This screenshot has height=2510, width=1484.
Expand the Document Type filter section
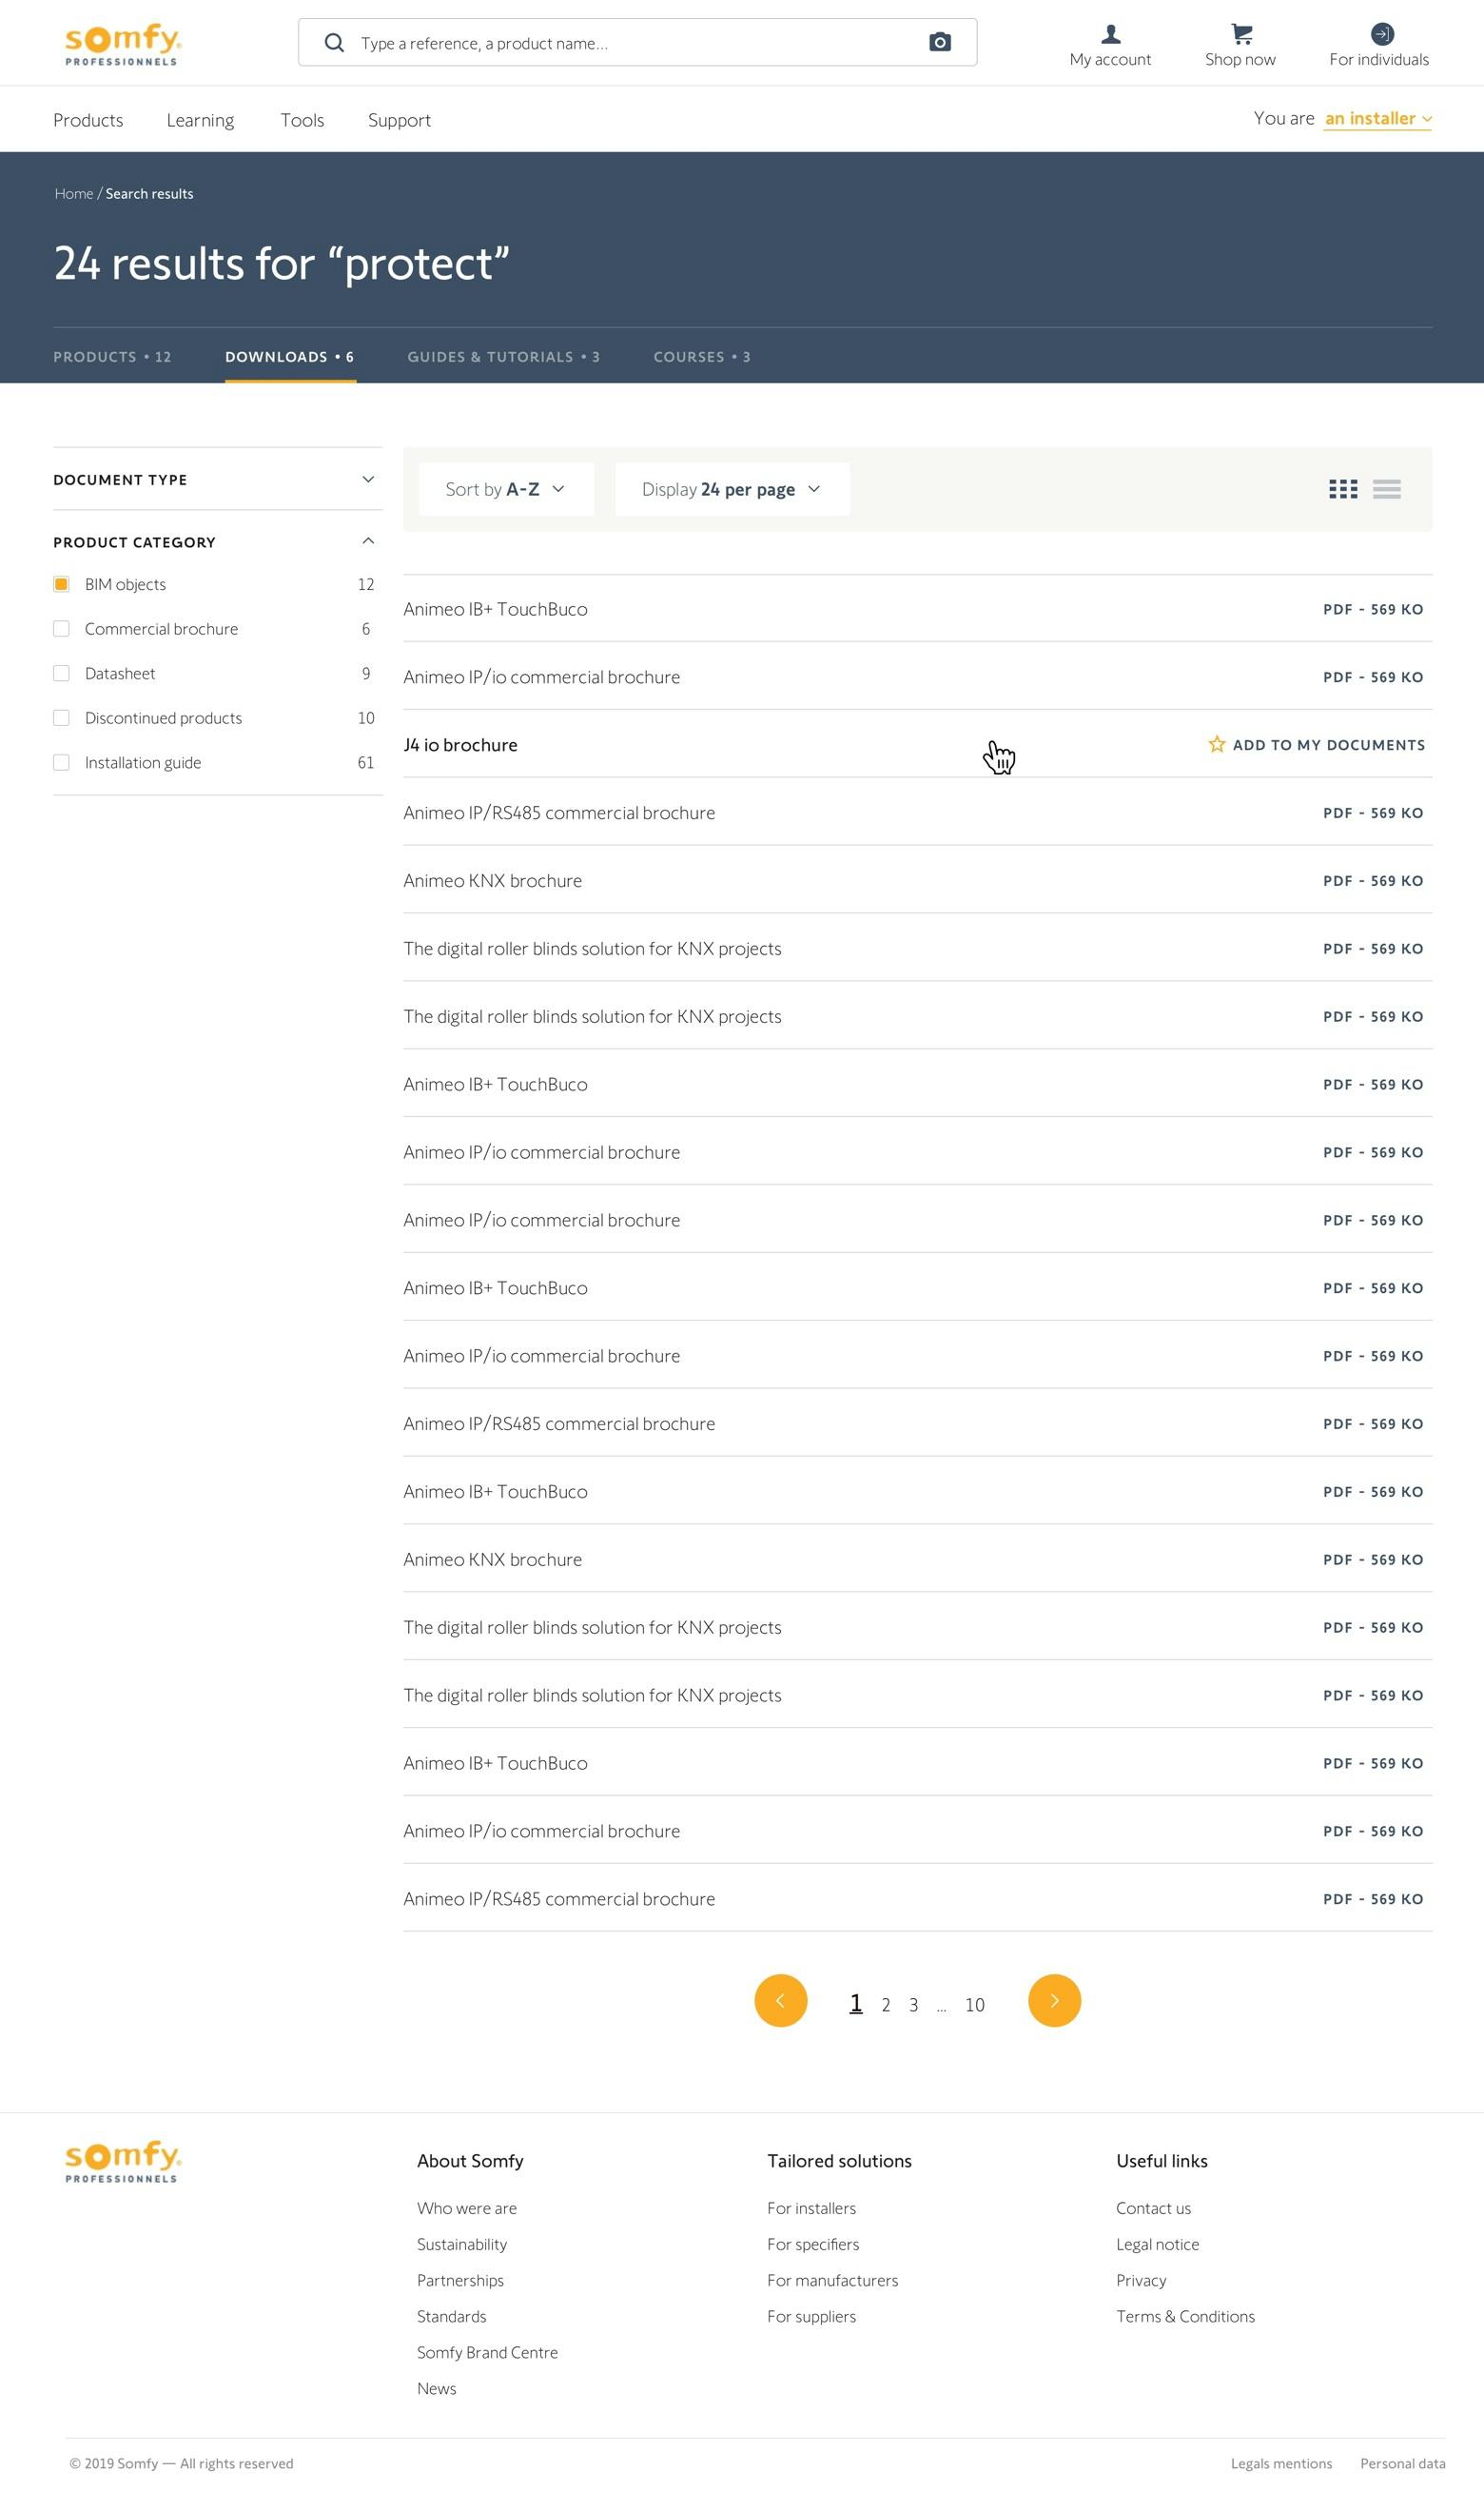tap(217, 480)
